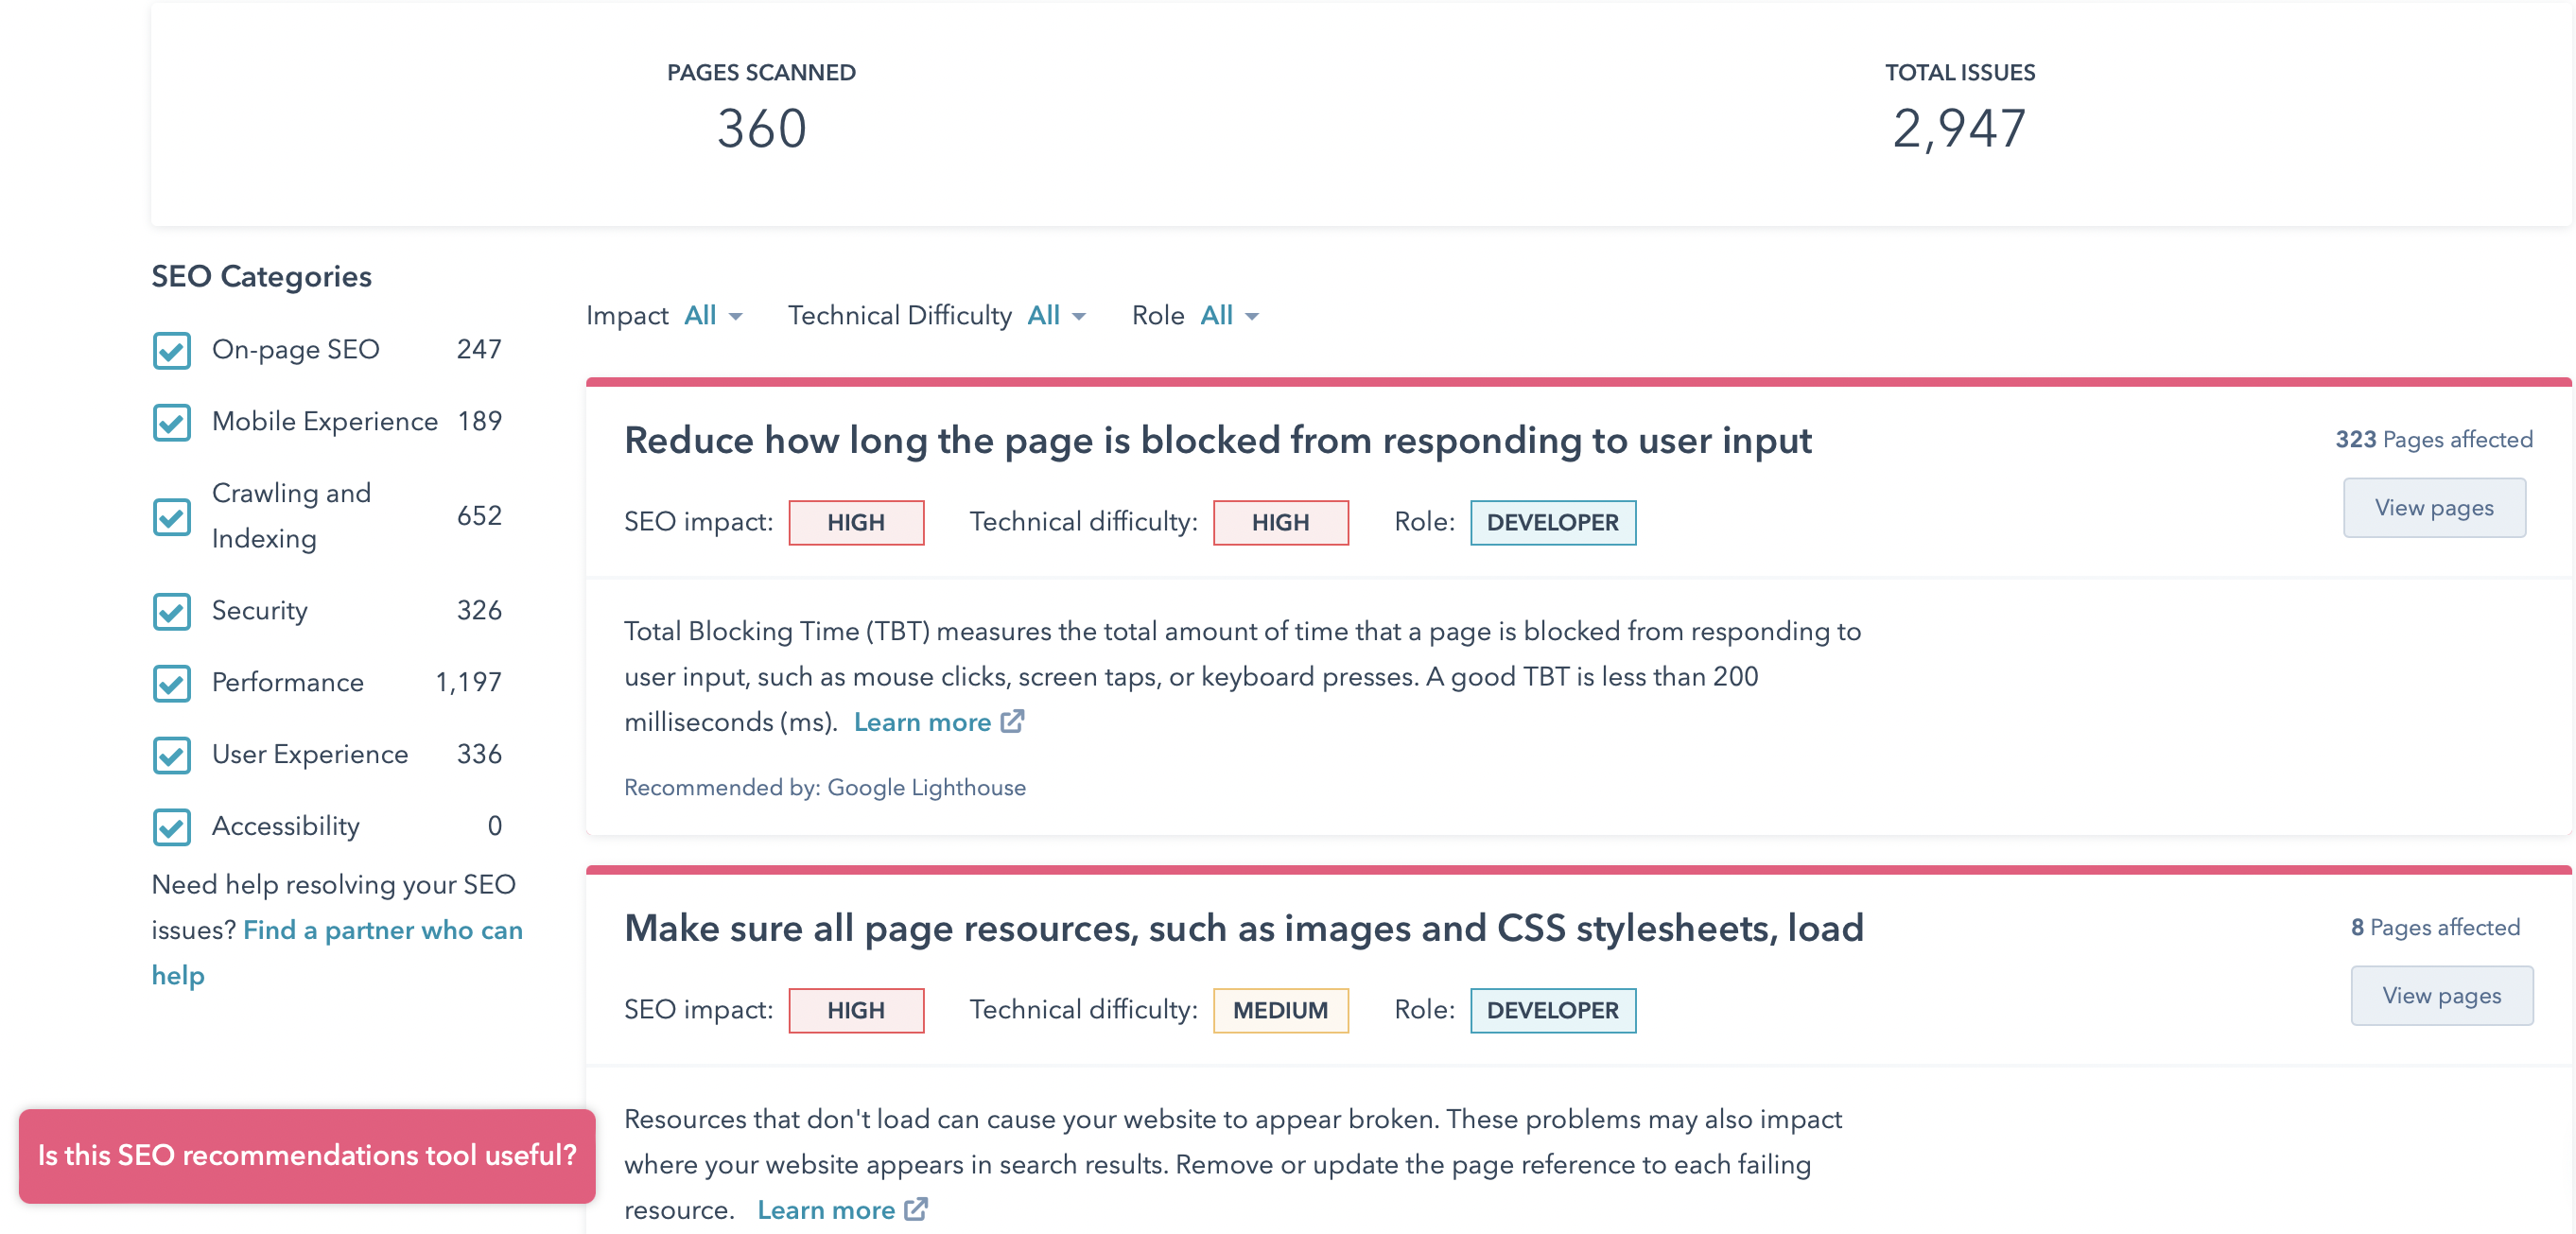Click the external link icon after resources Learn more

916,1209
